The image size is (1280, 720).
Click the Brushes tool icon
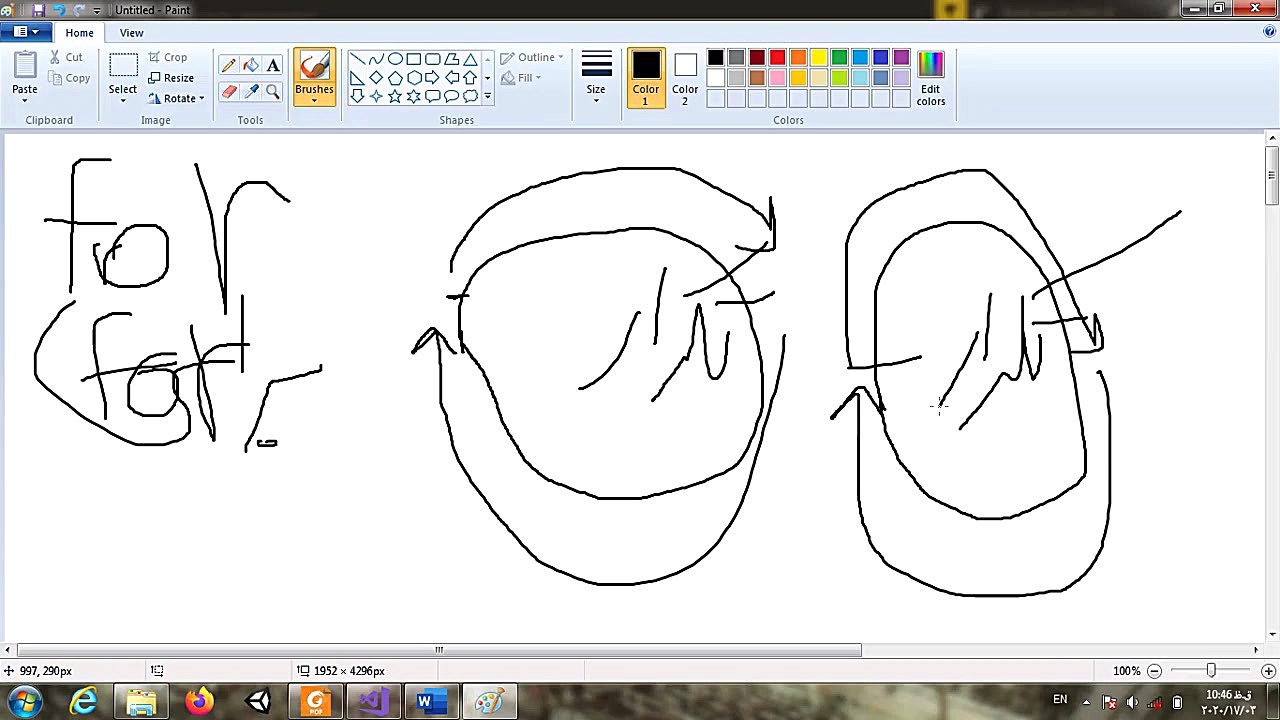click(x=314, y=67)
